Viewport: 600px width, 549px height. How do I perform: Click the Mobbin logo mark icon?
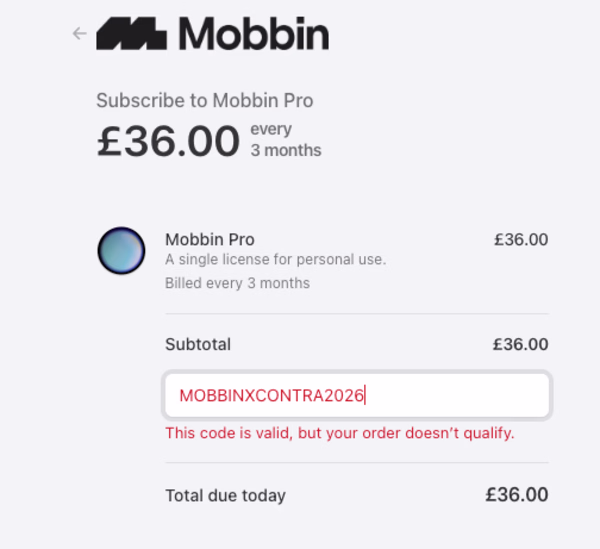point(131,33)
